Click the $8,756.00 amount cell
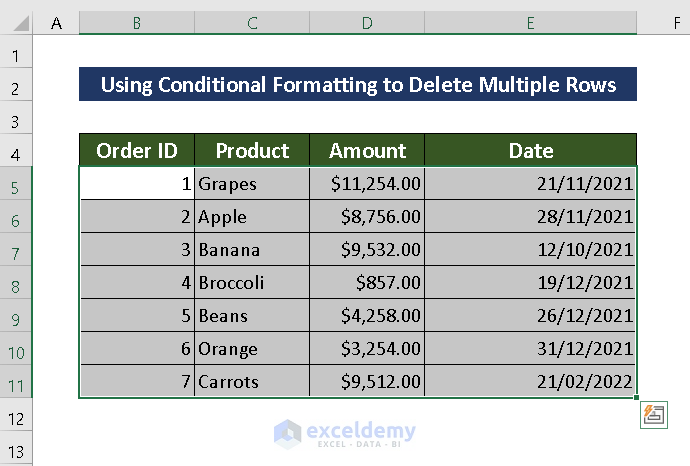 pyautogui.click(x=367, y=217)
